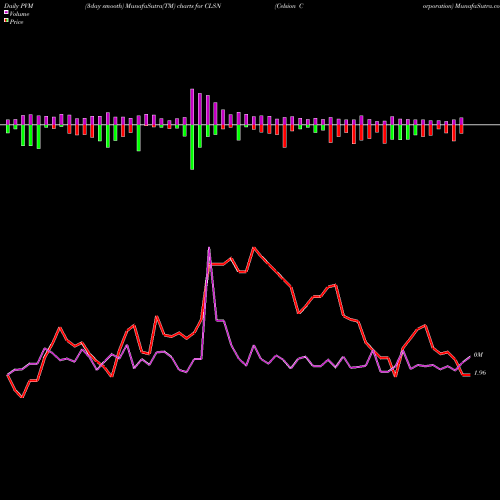Click the purple Volume legend swatch

[x=6, y=12]
